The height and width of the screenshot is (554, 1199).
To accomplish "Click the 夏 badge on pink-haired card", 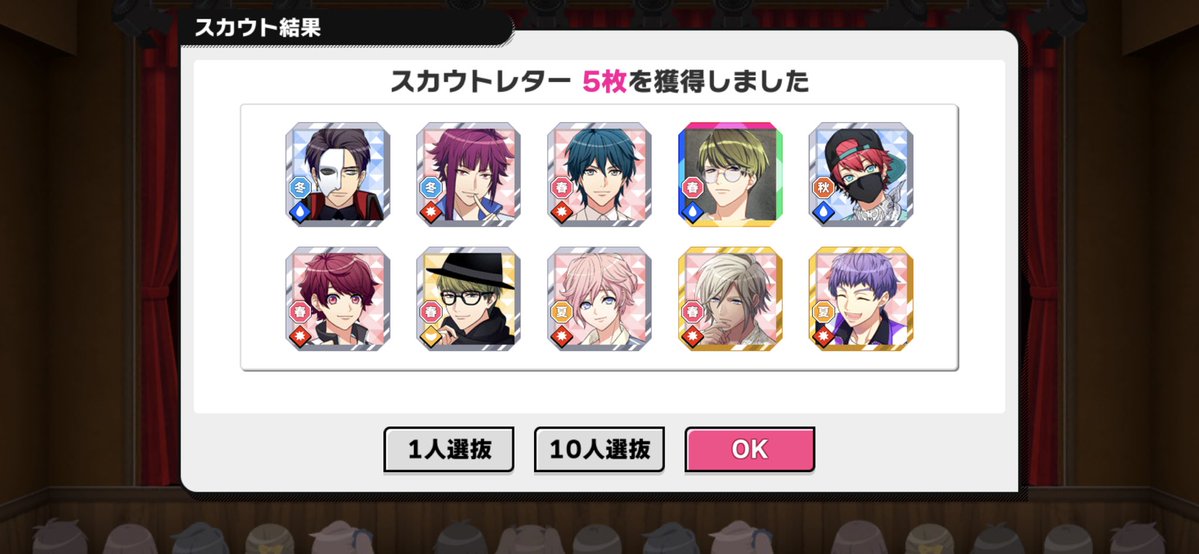I will [x=561, y=311].
